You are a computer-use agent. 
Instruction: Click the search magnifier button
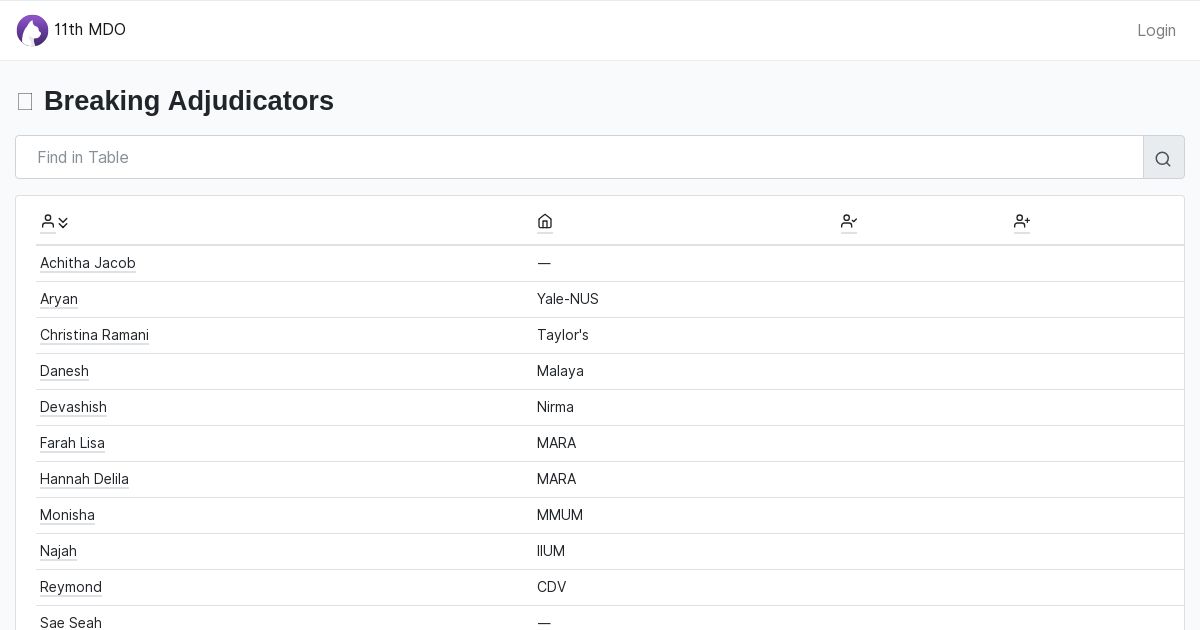(x=1163, y=158)
